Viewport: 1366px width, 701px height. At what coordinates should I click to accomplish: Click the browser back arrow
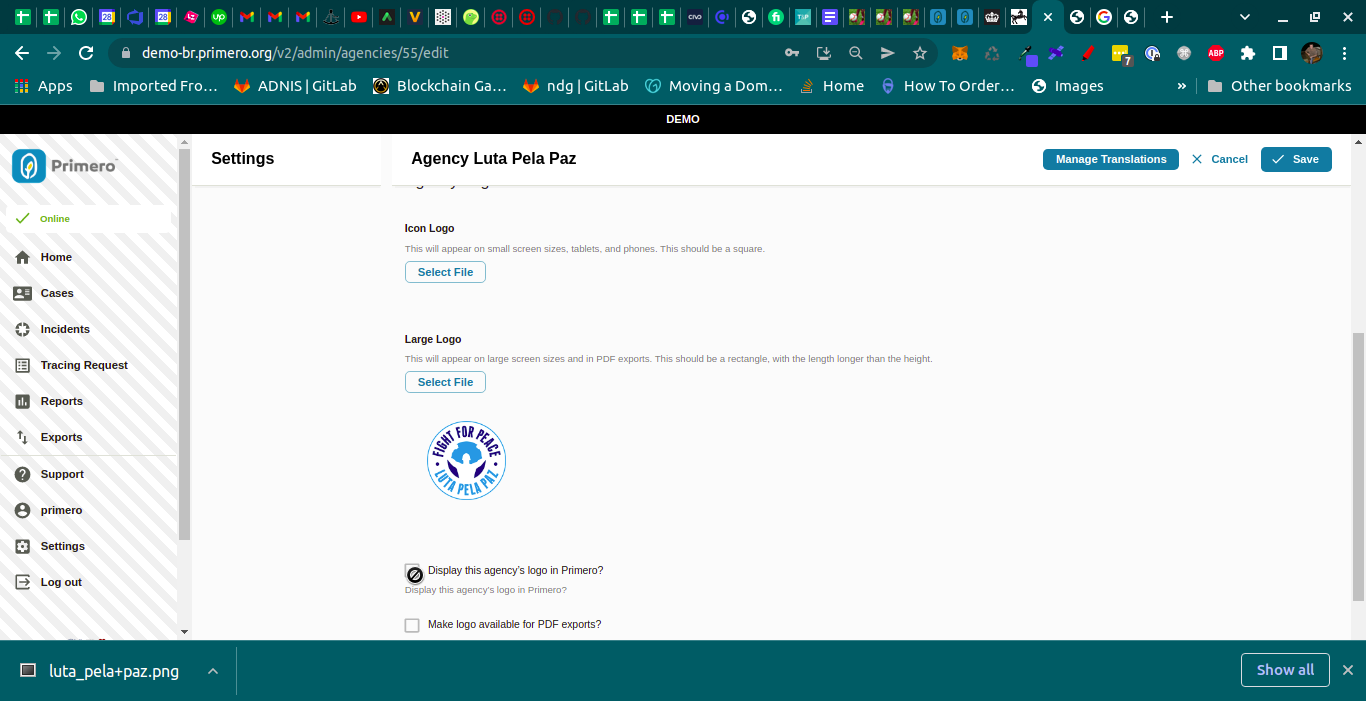click(22, 53)
